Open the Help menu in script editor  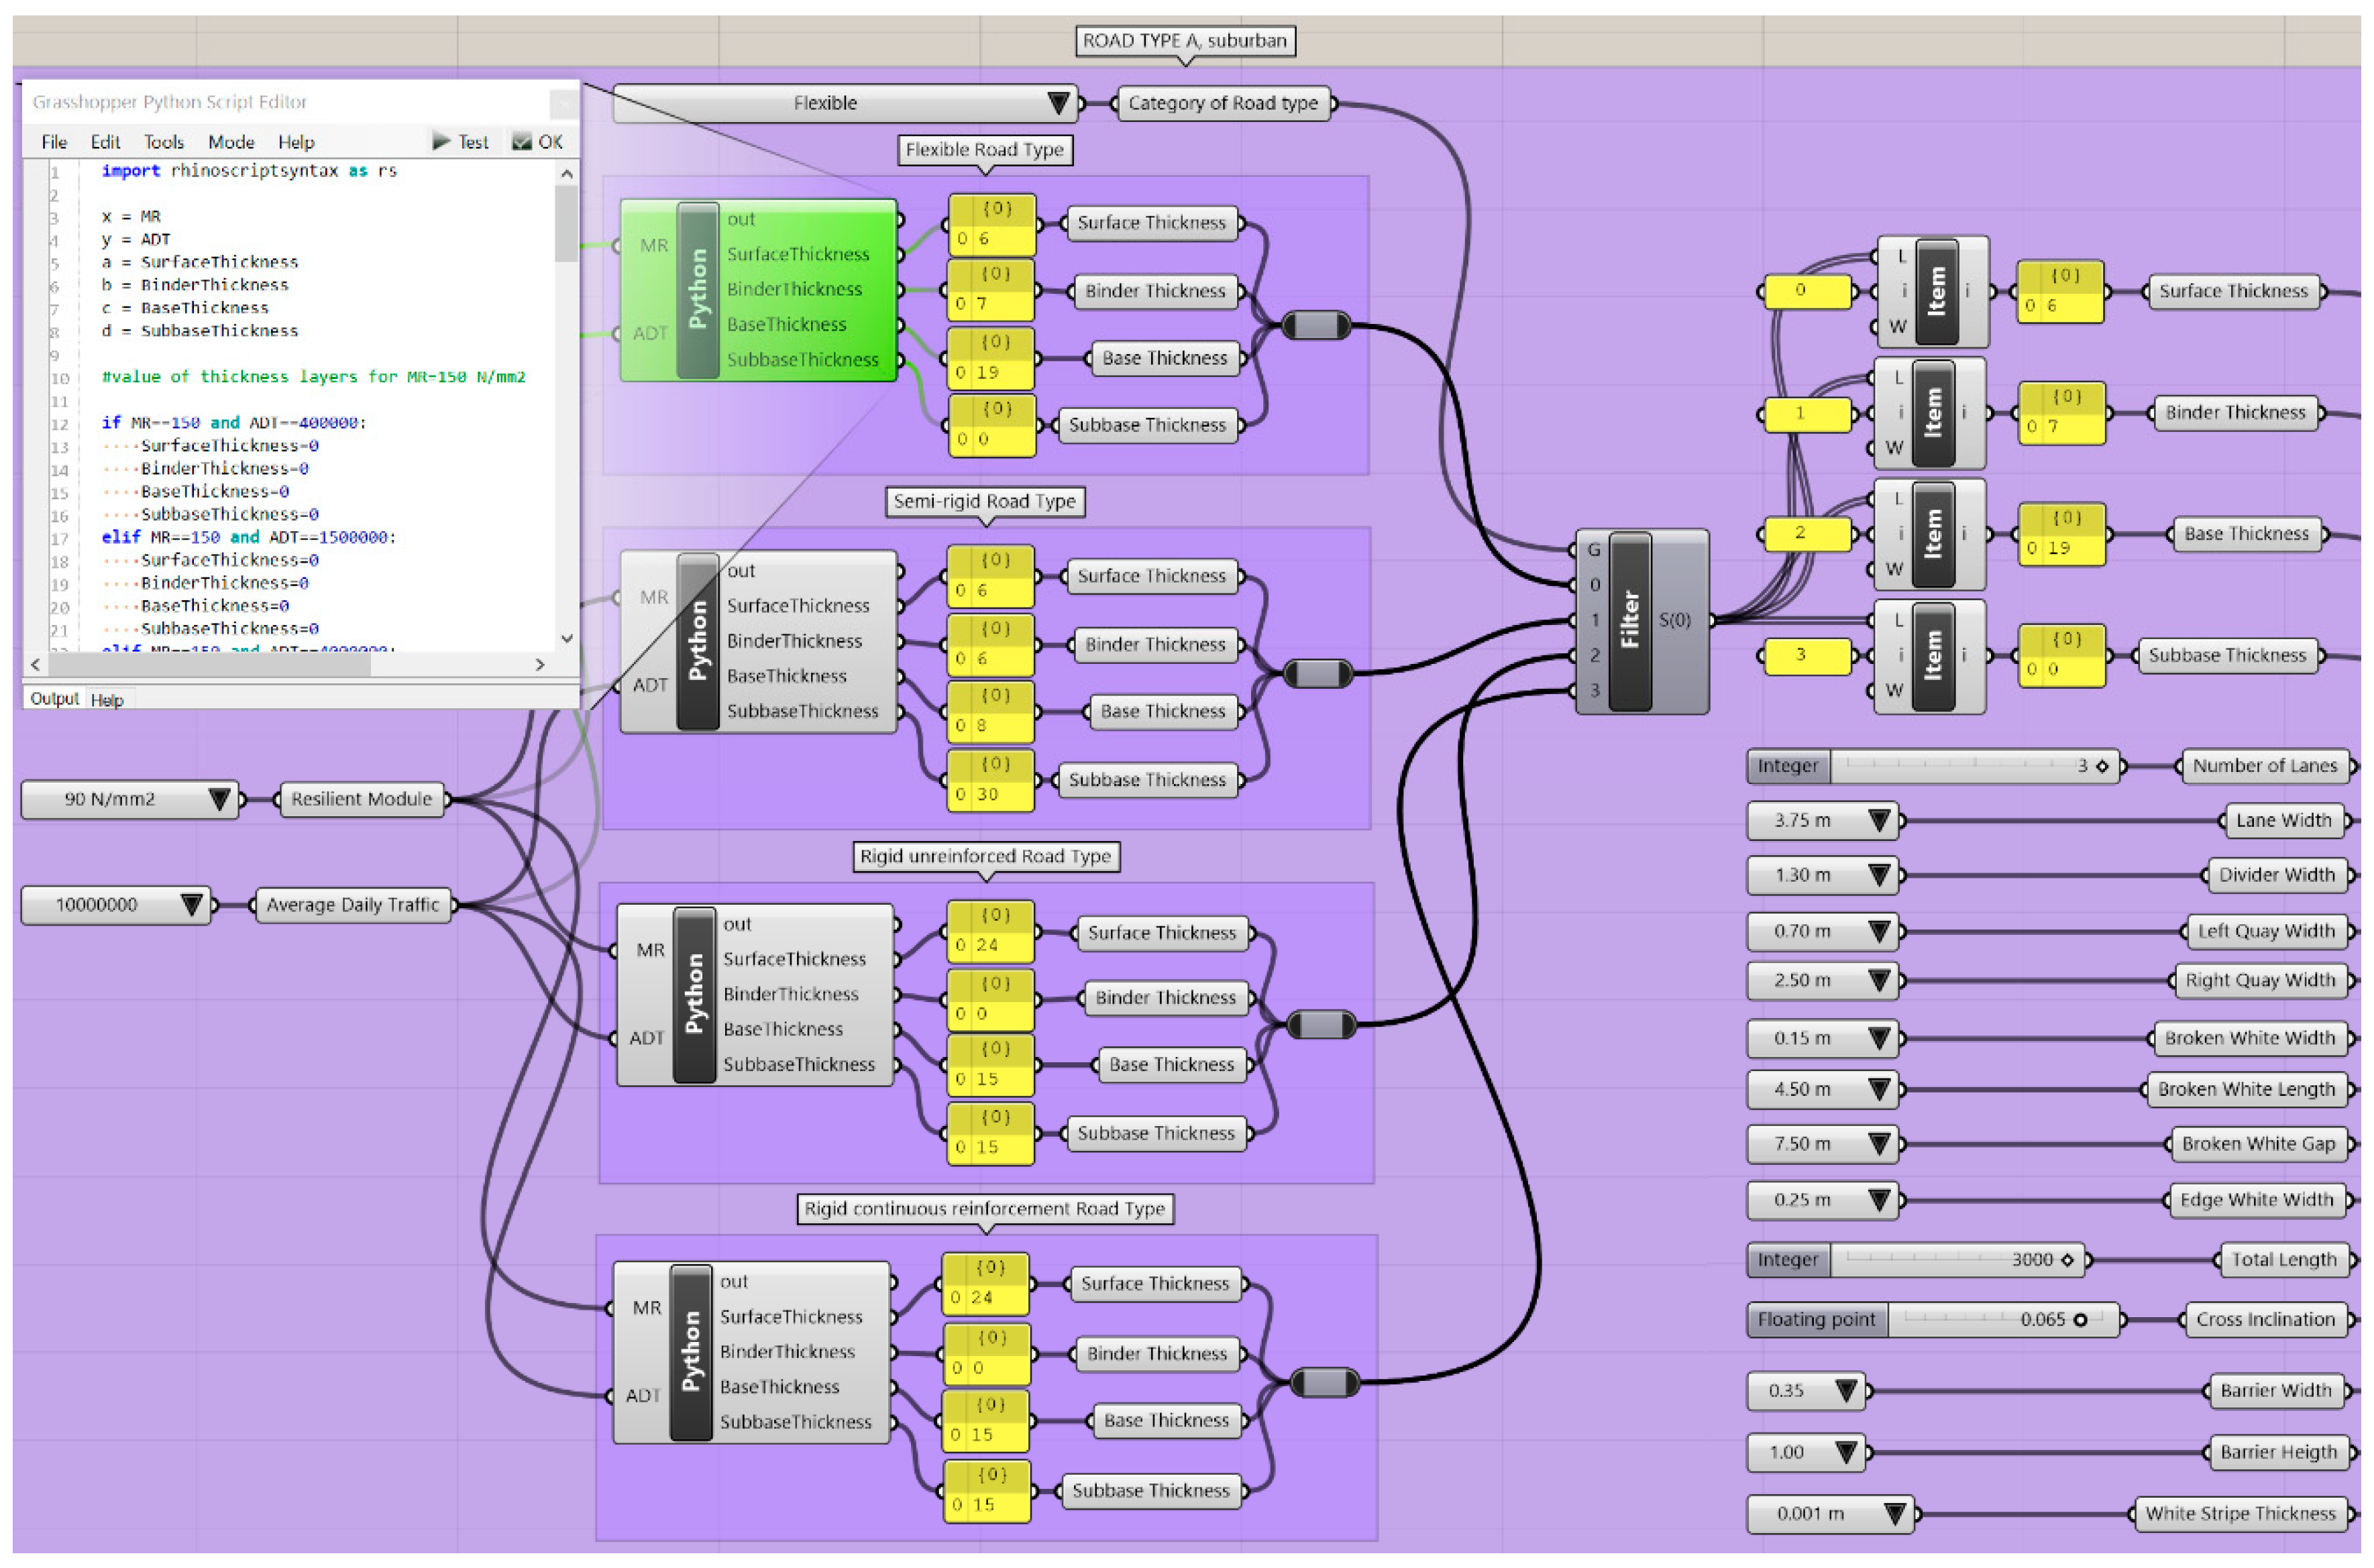296,142
